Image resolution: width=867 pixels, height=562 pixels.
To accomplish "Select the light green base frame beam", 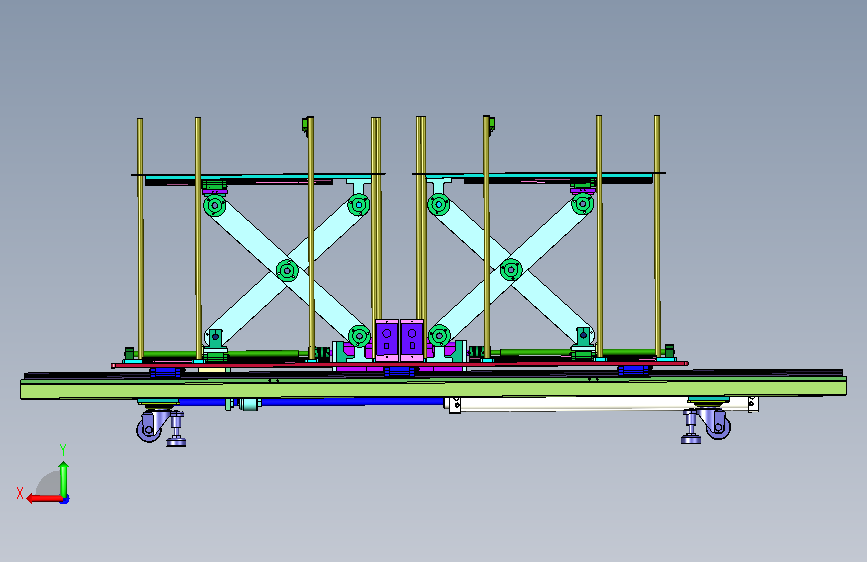I will tap(434, 387).
